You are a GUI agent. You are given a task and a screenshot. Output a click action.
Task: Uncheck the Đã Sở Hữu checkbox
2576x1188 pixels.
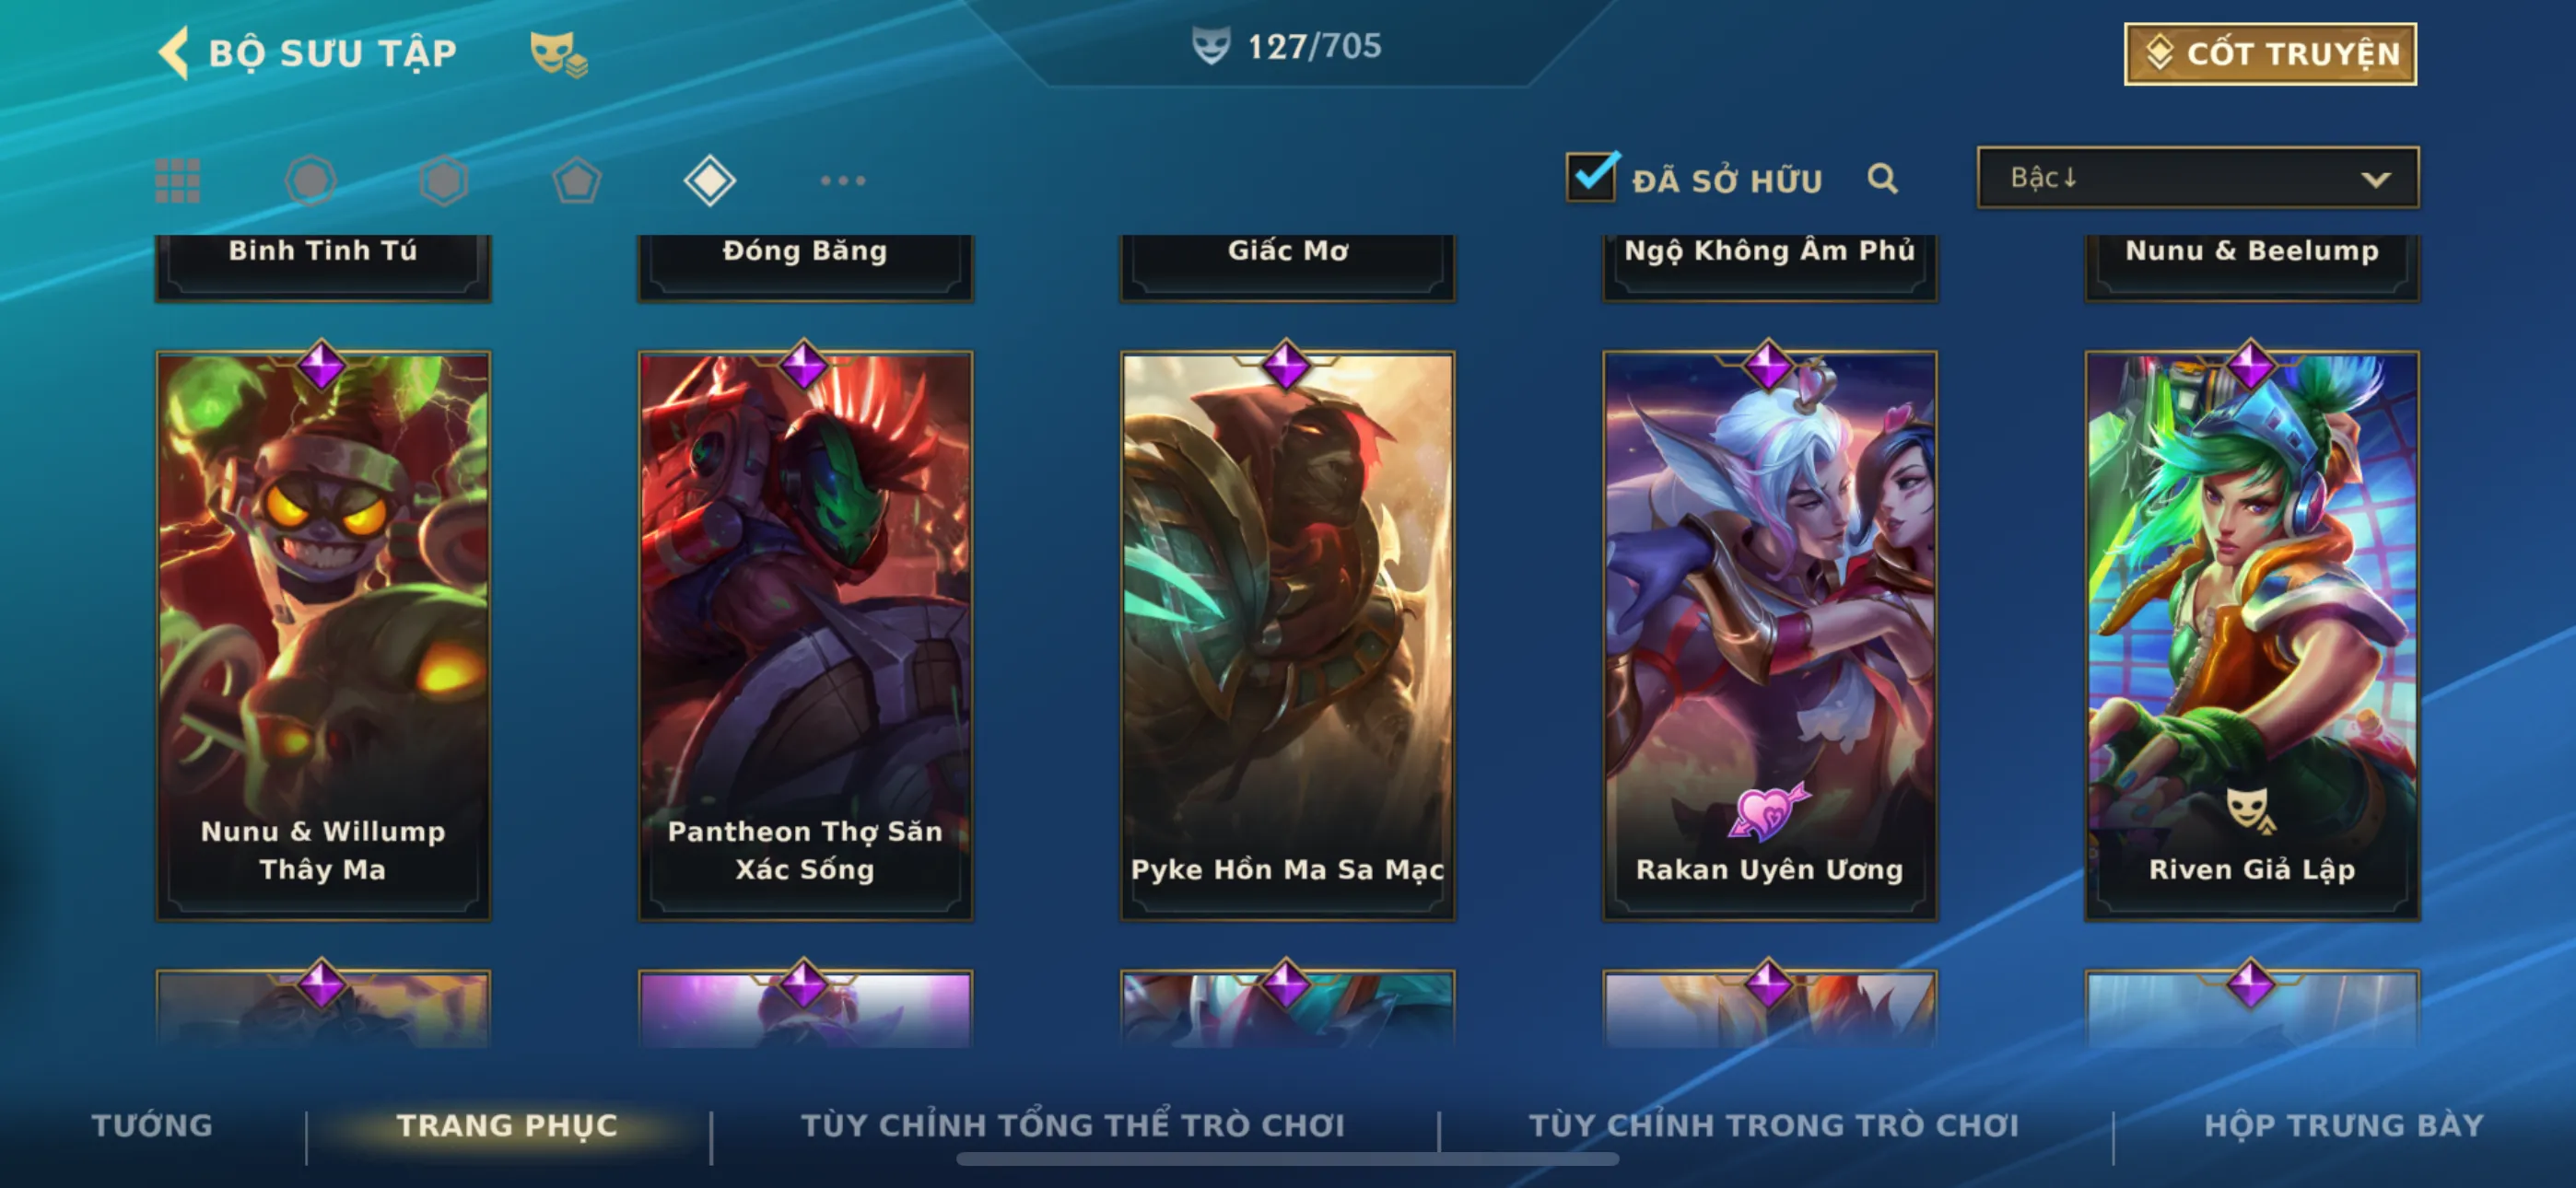[1591, 177]
